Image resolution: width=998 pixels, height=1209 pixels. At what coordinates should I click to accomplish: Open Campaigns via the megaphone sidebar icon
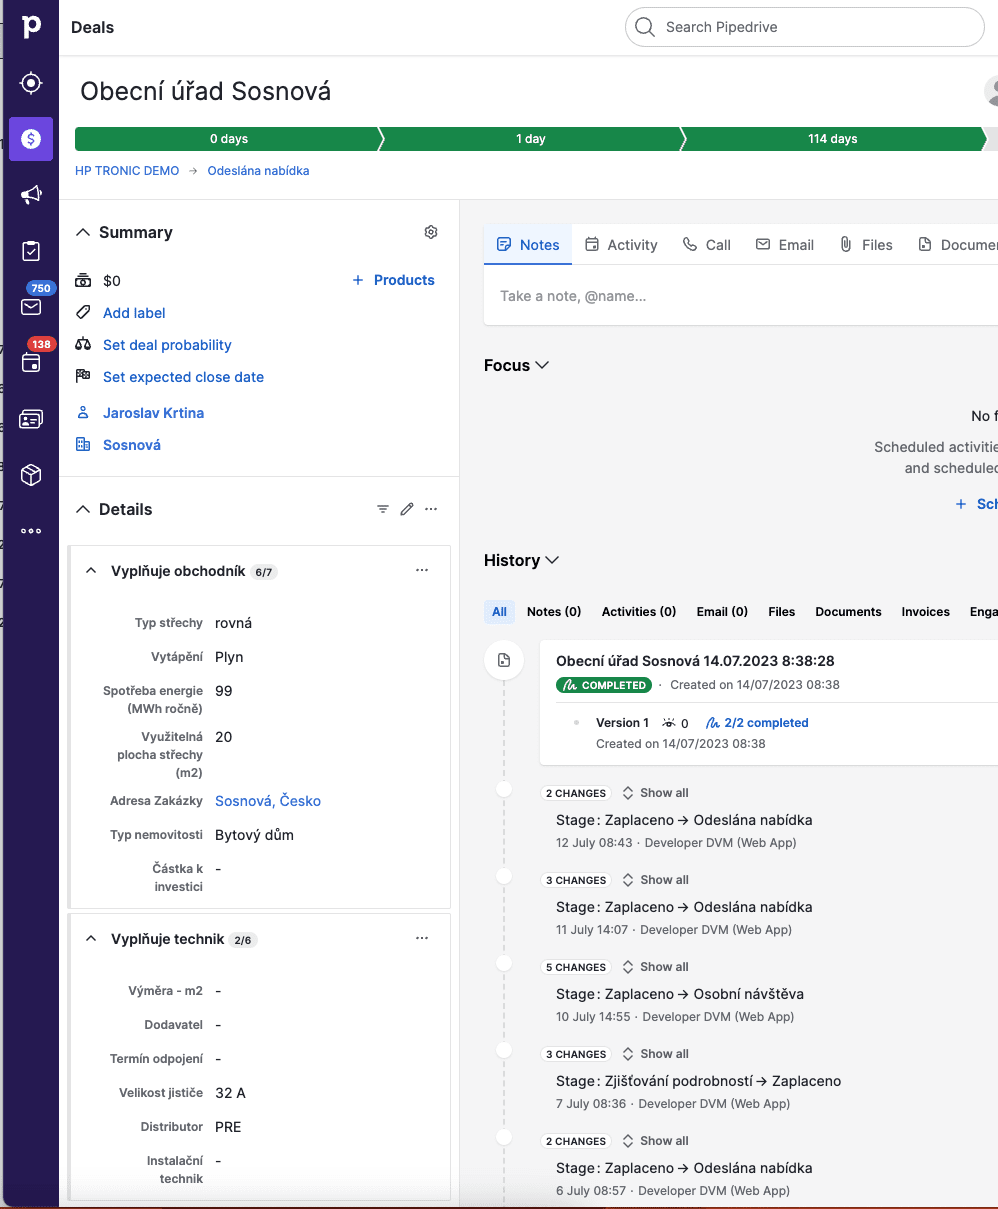coord(31,195)
